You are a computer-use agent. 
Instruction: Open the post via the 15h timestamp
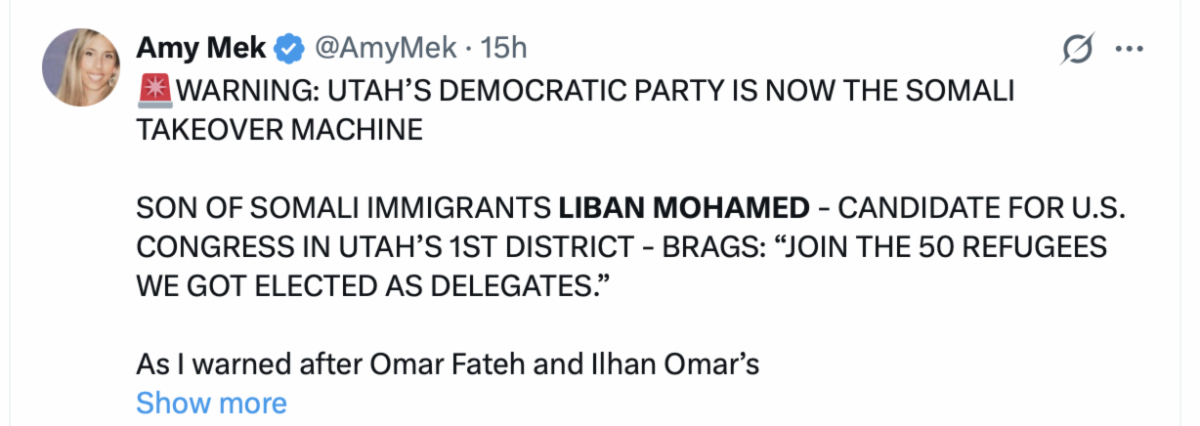(x=503, y=47)
